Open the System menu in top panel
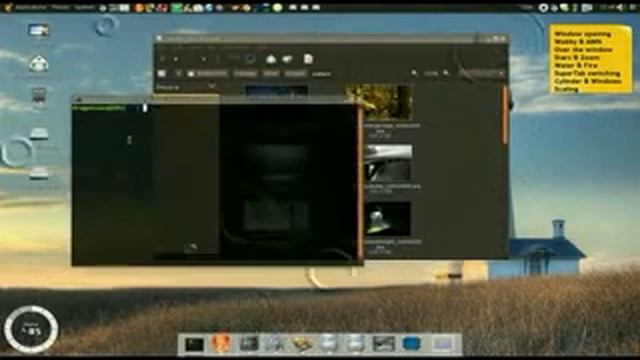Screen dimensions: 640x360 coord(84,7)
